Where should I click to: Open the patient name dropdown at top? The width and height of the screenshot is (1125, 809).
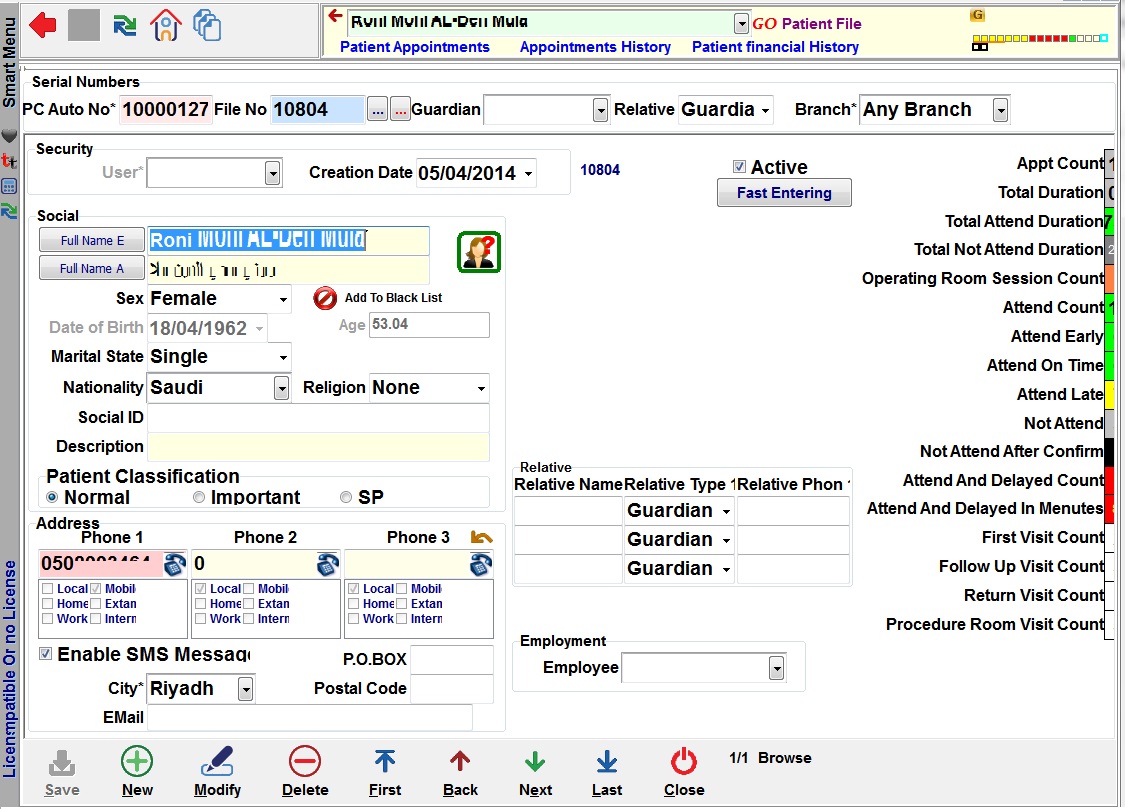point(741,24)
